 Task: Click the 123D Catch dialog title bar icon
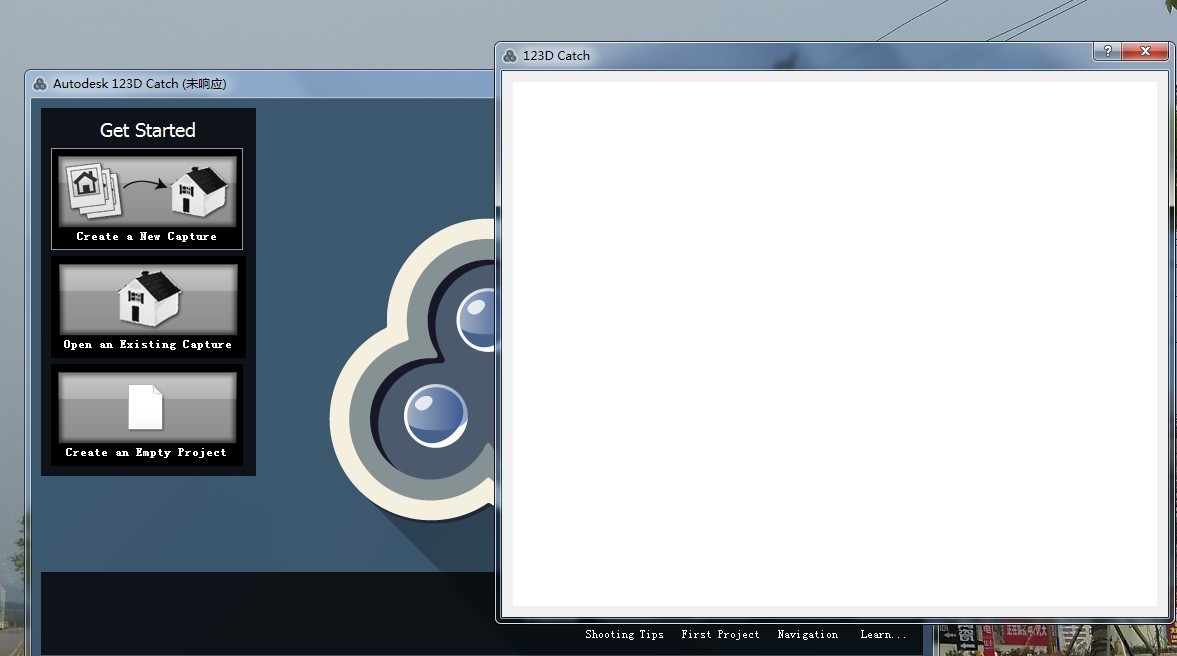(x=510, y=56)
